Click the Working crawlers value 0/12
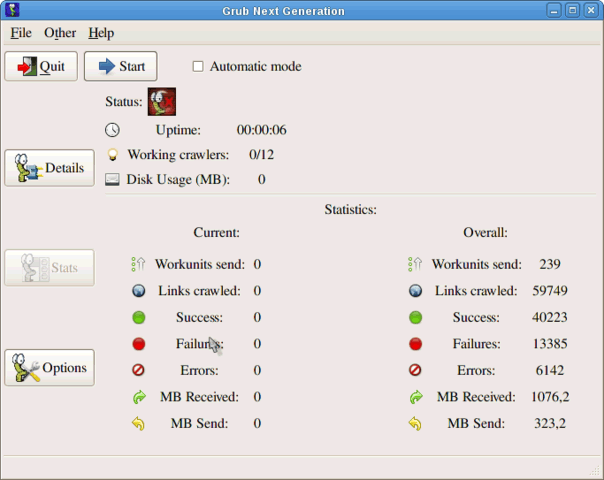 [x=262, y=154]
